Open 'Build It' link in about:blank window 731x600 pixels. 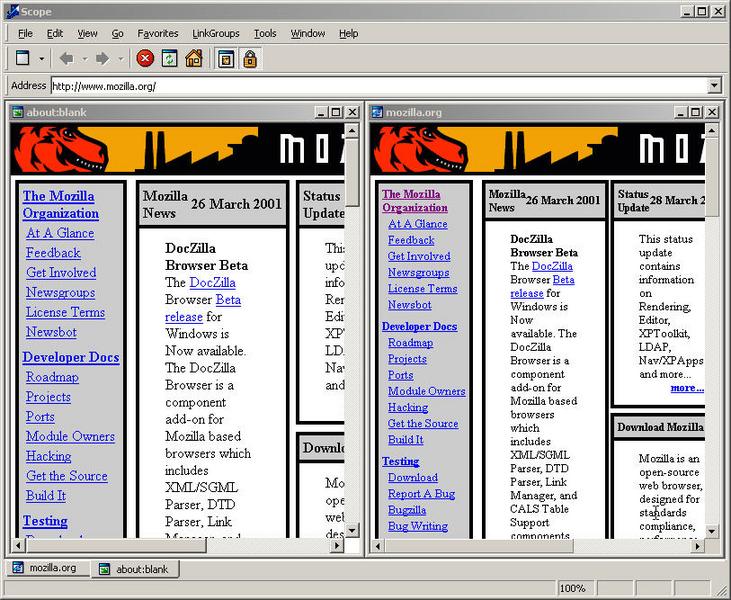tap(46, 495)
